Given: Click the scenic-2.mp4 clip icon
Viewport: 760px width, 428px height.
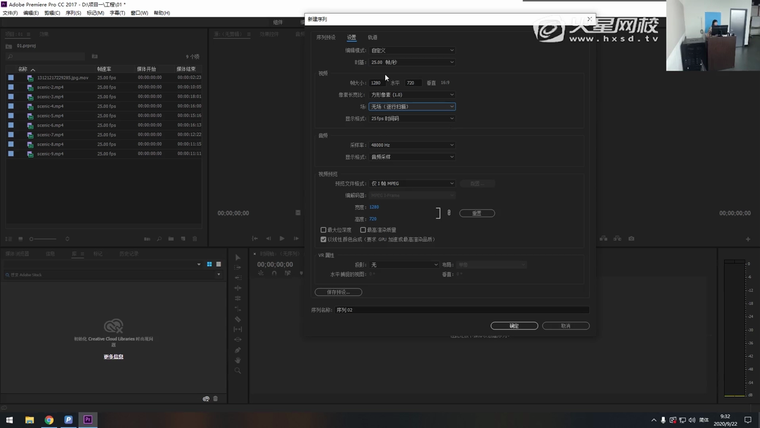Looking at the screenshot, I should coord(31,85).
